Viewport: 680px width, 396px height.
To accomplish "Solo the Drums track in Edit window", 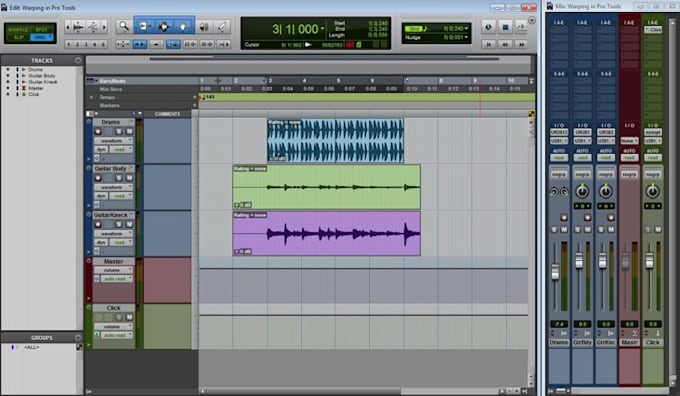I will pos(119,131).
